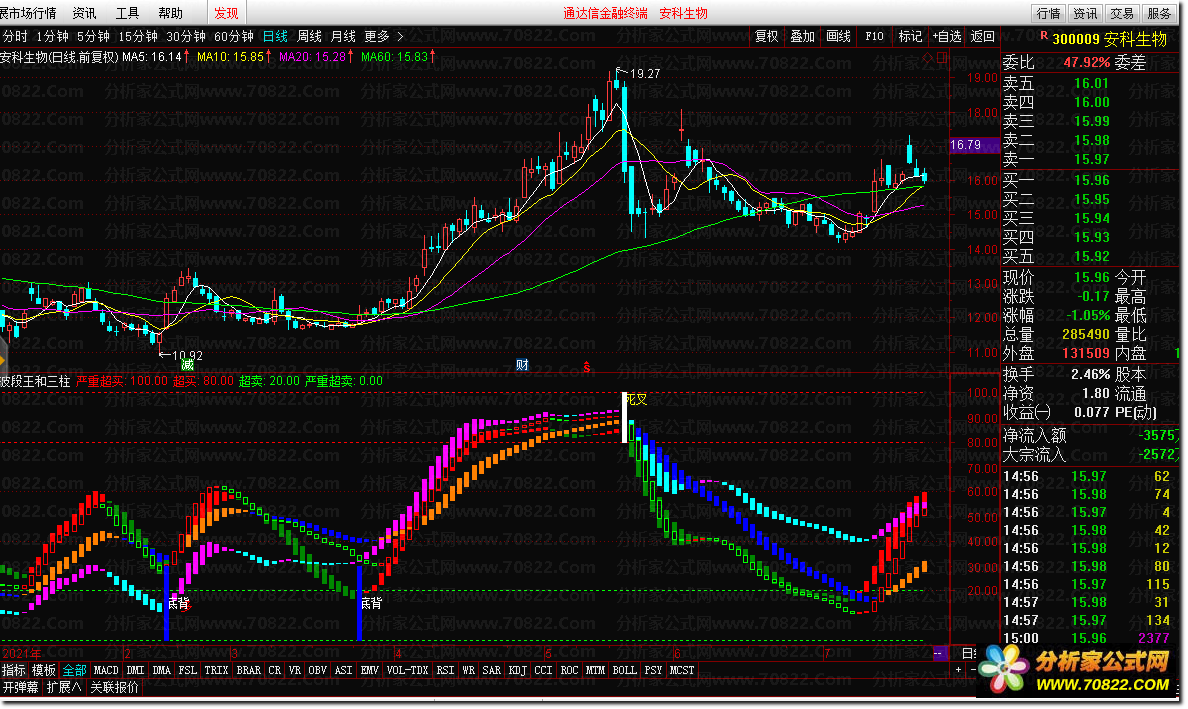This screenshot has height=709, width=1188.
Task: Click the R icon beside stock code 300009
Action: click(x=1044, y=36)
